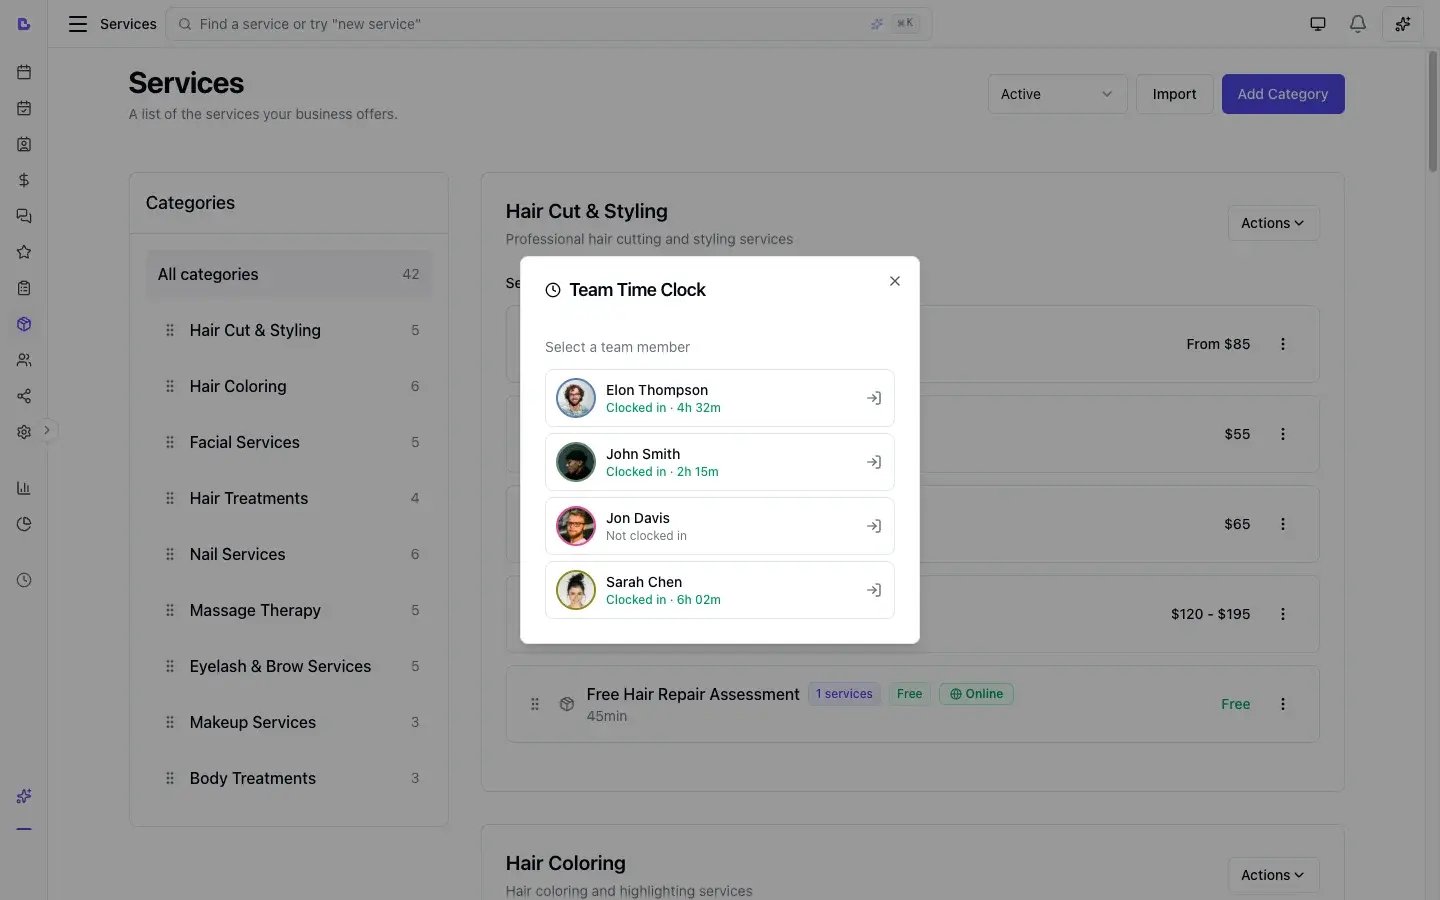
Task: Open the pie chart analytics icon
Action: click(x=24, y=524)
